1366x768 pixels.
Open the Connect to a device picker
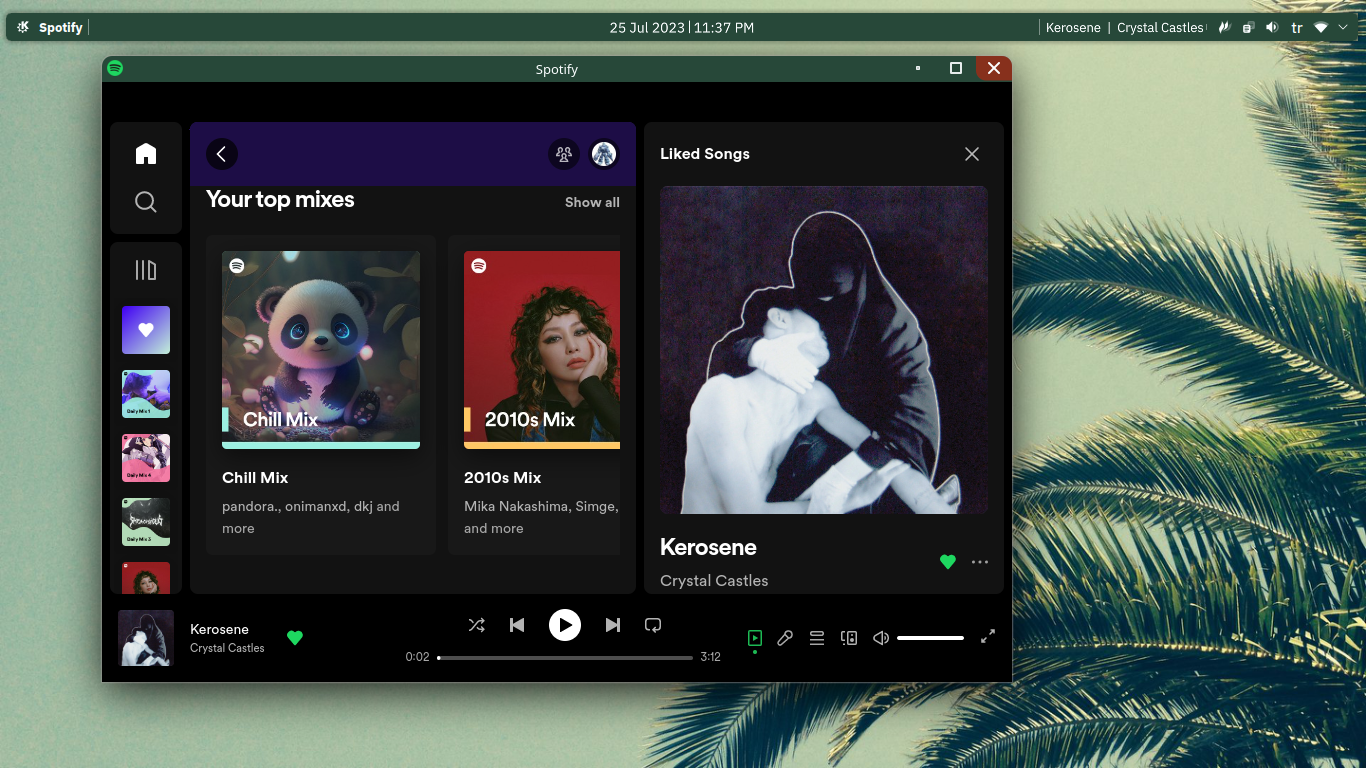click(849, 638)
